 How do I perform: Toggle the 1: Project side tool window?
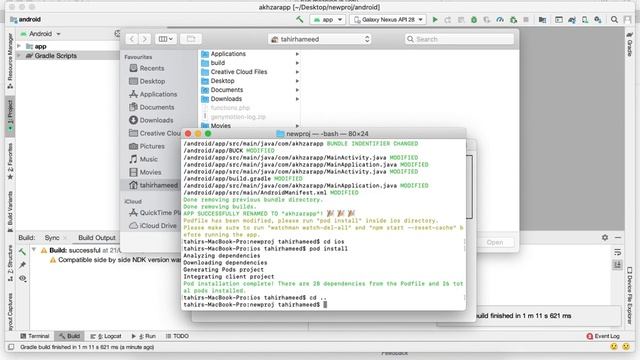coord(10,116)
